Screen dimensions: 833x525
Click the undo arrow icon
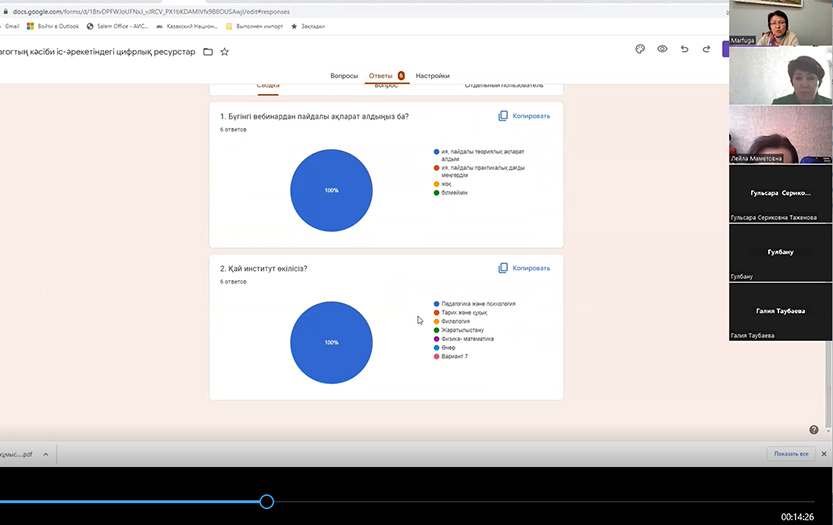pyautogui.click(x=685, y=49)
